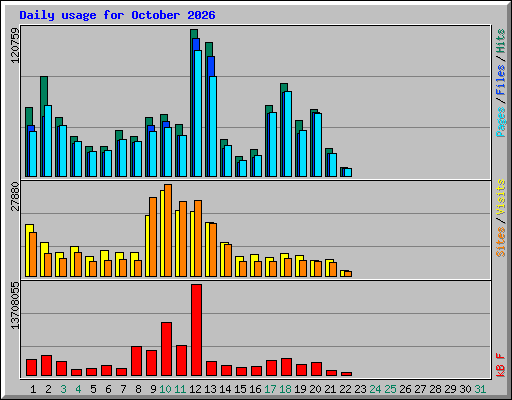Click the green hits bar for day 2
The height and width of the screenshot is (400, 512).
pyautogui.click(x=44, y=90)
